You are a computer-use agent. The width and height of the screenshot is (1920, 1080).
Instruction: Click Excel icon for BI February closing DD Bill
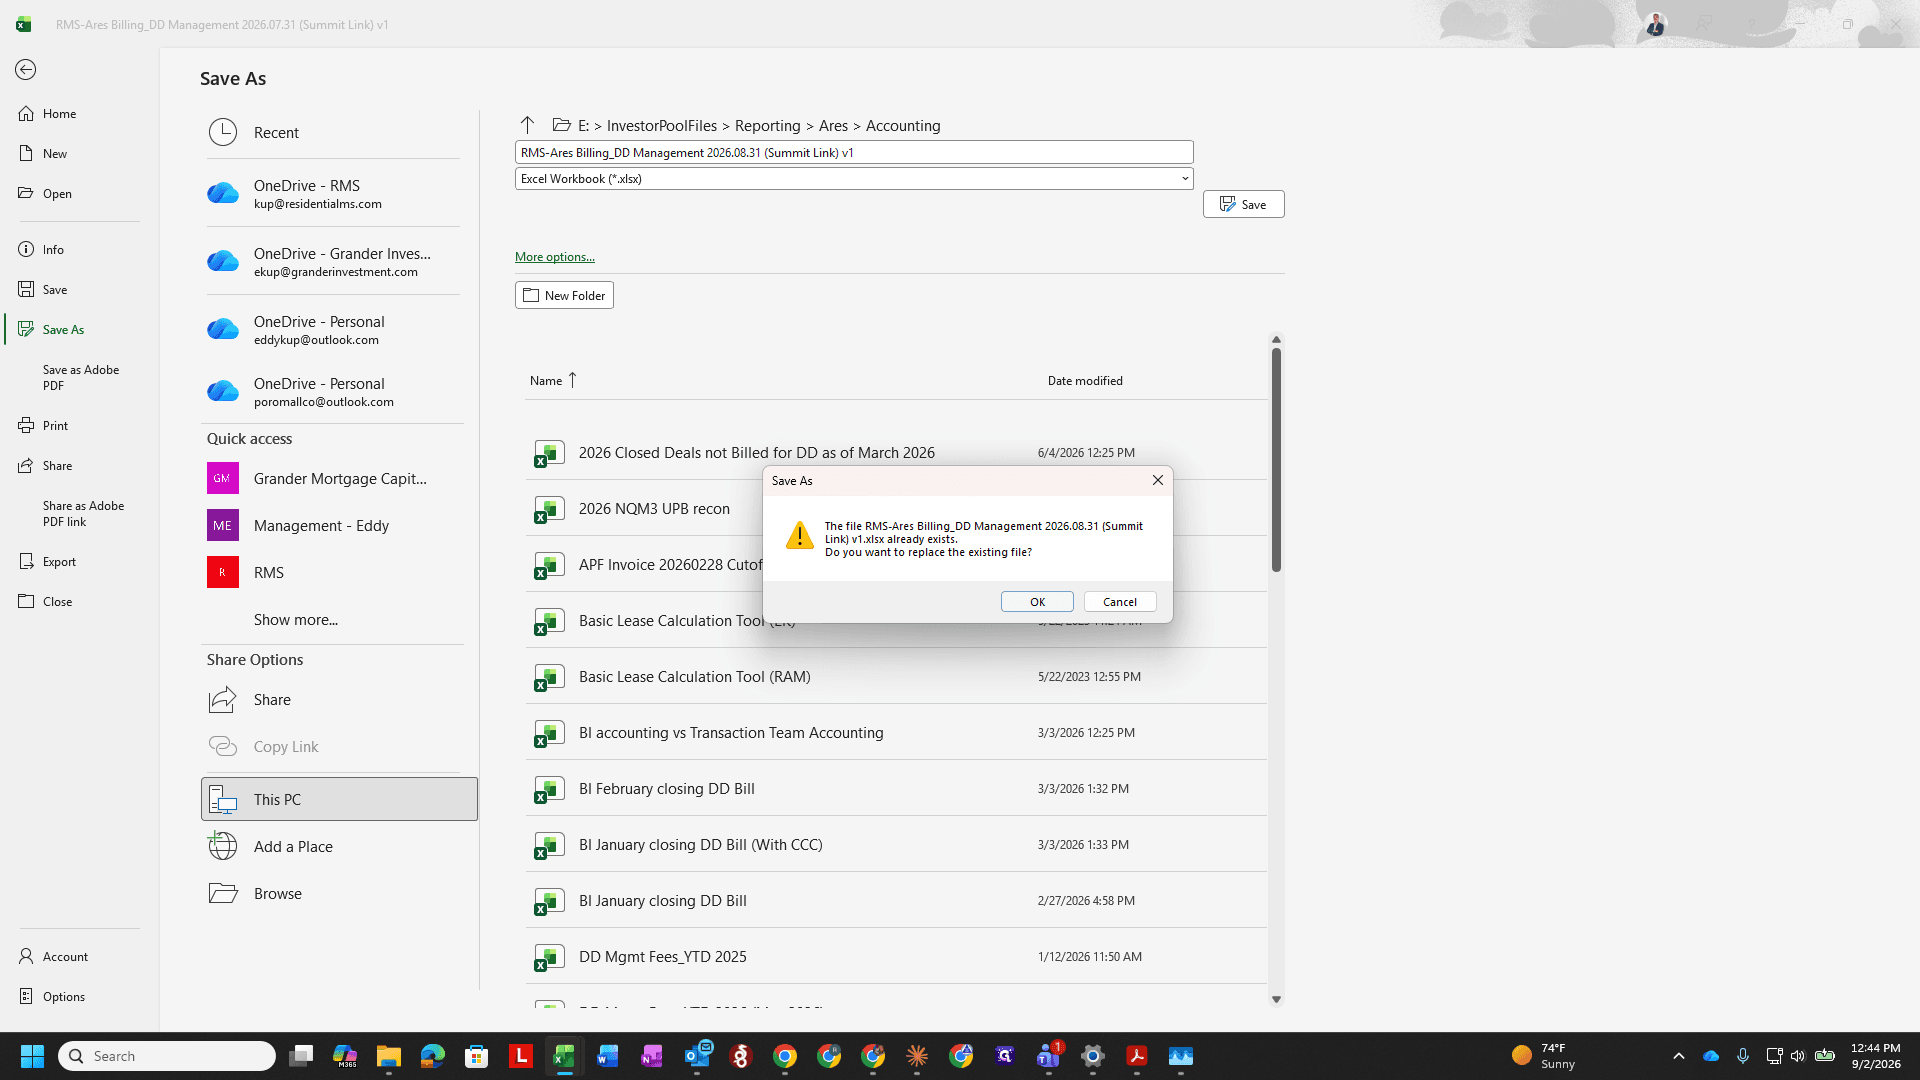click(549, 789)
